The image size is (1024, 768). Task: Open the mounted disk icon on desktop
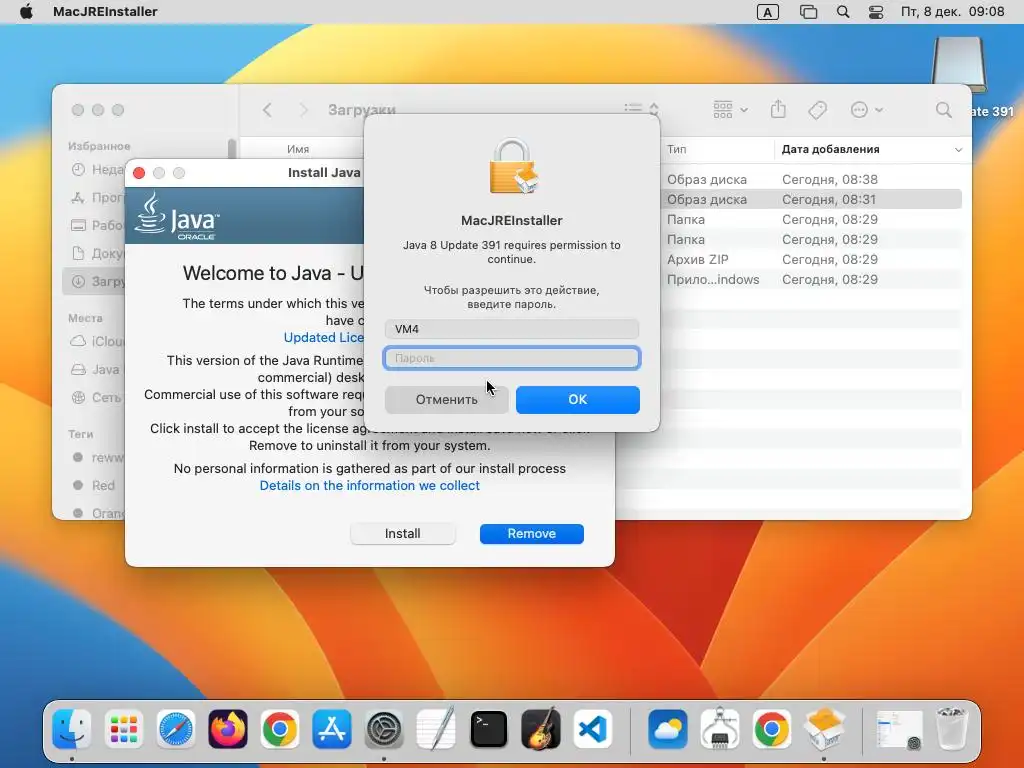[x=959, y=64]
